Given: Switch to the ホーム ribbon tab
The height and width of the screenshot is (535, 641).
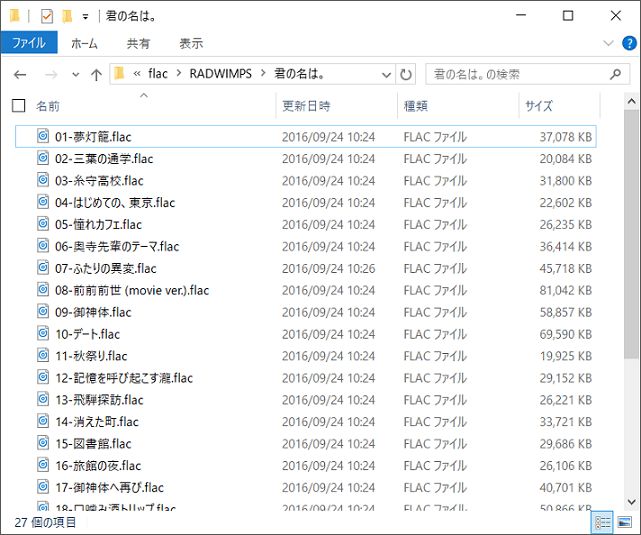Looking at the screenshot, I should (84, 43).
